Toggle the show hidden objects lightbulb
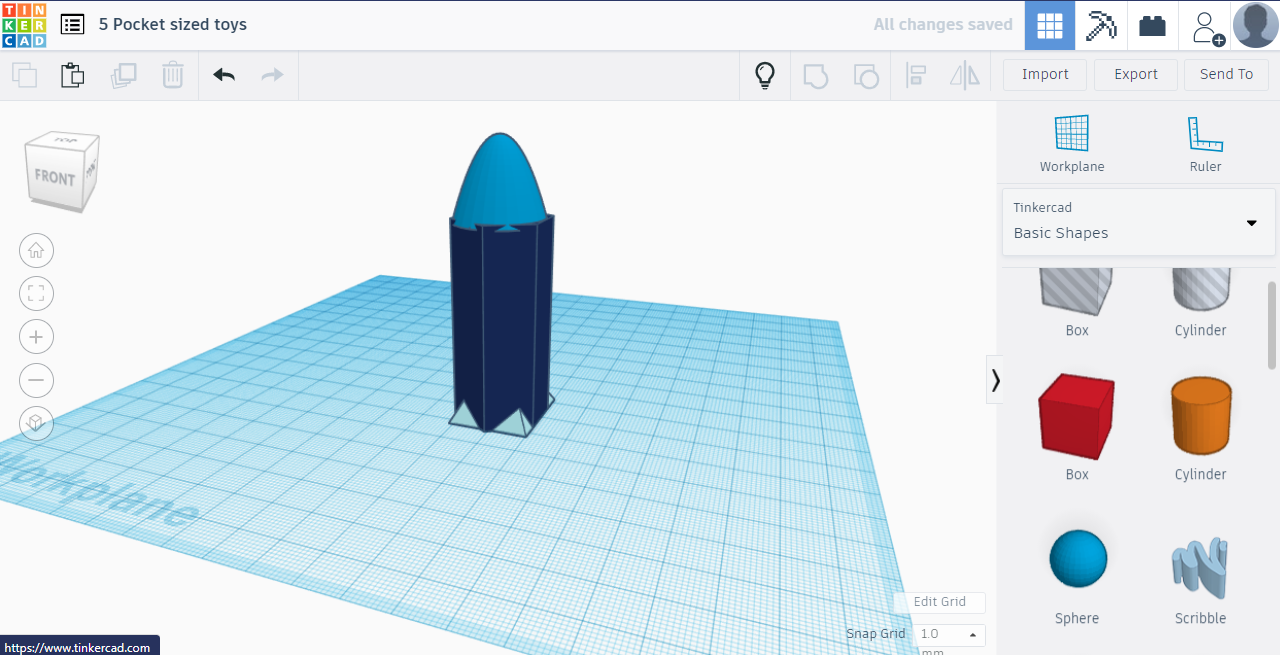 (764, 74)
